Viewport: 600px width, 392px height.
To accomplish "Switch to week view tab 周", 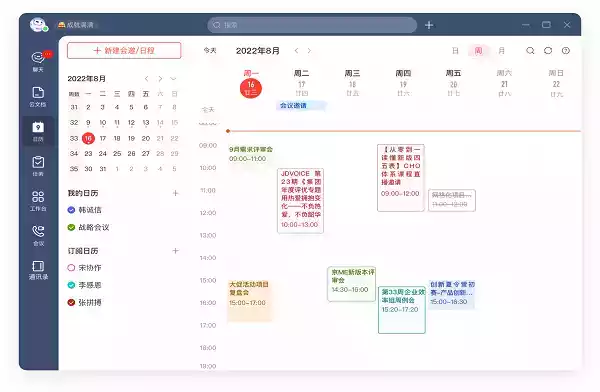I will pos(478,51).
